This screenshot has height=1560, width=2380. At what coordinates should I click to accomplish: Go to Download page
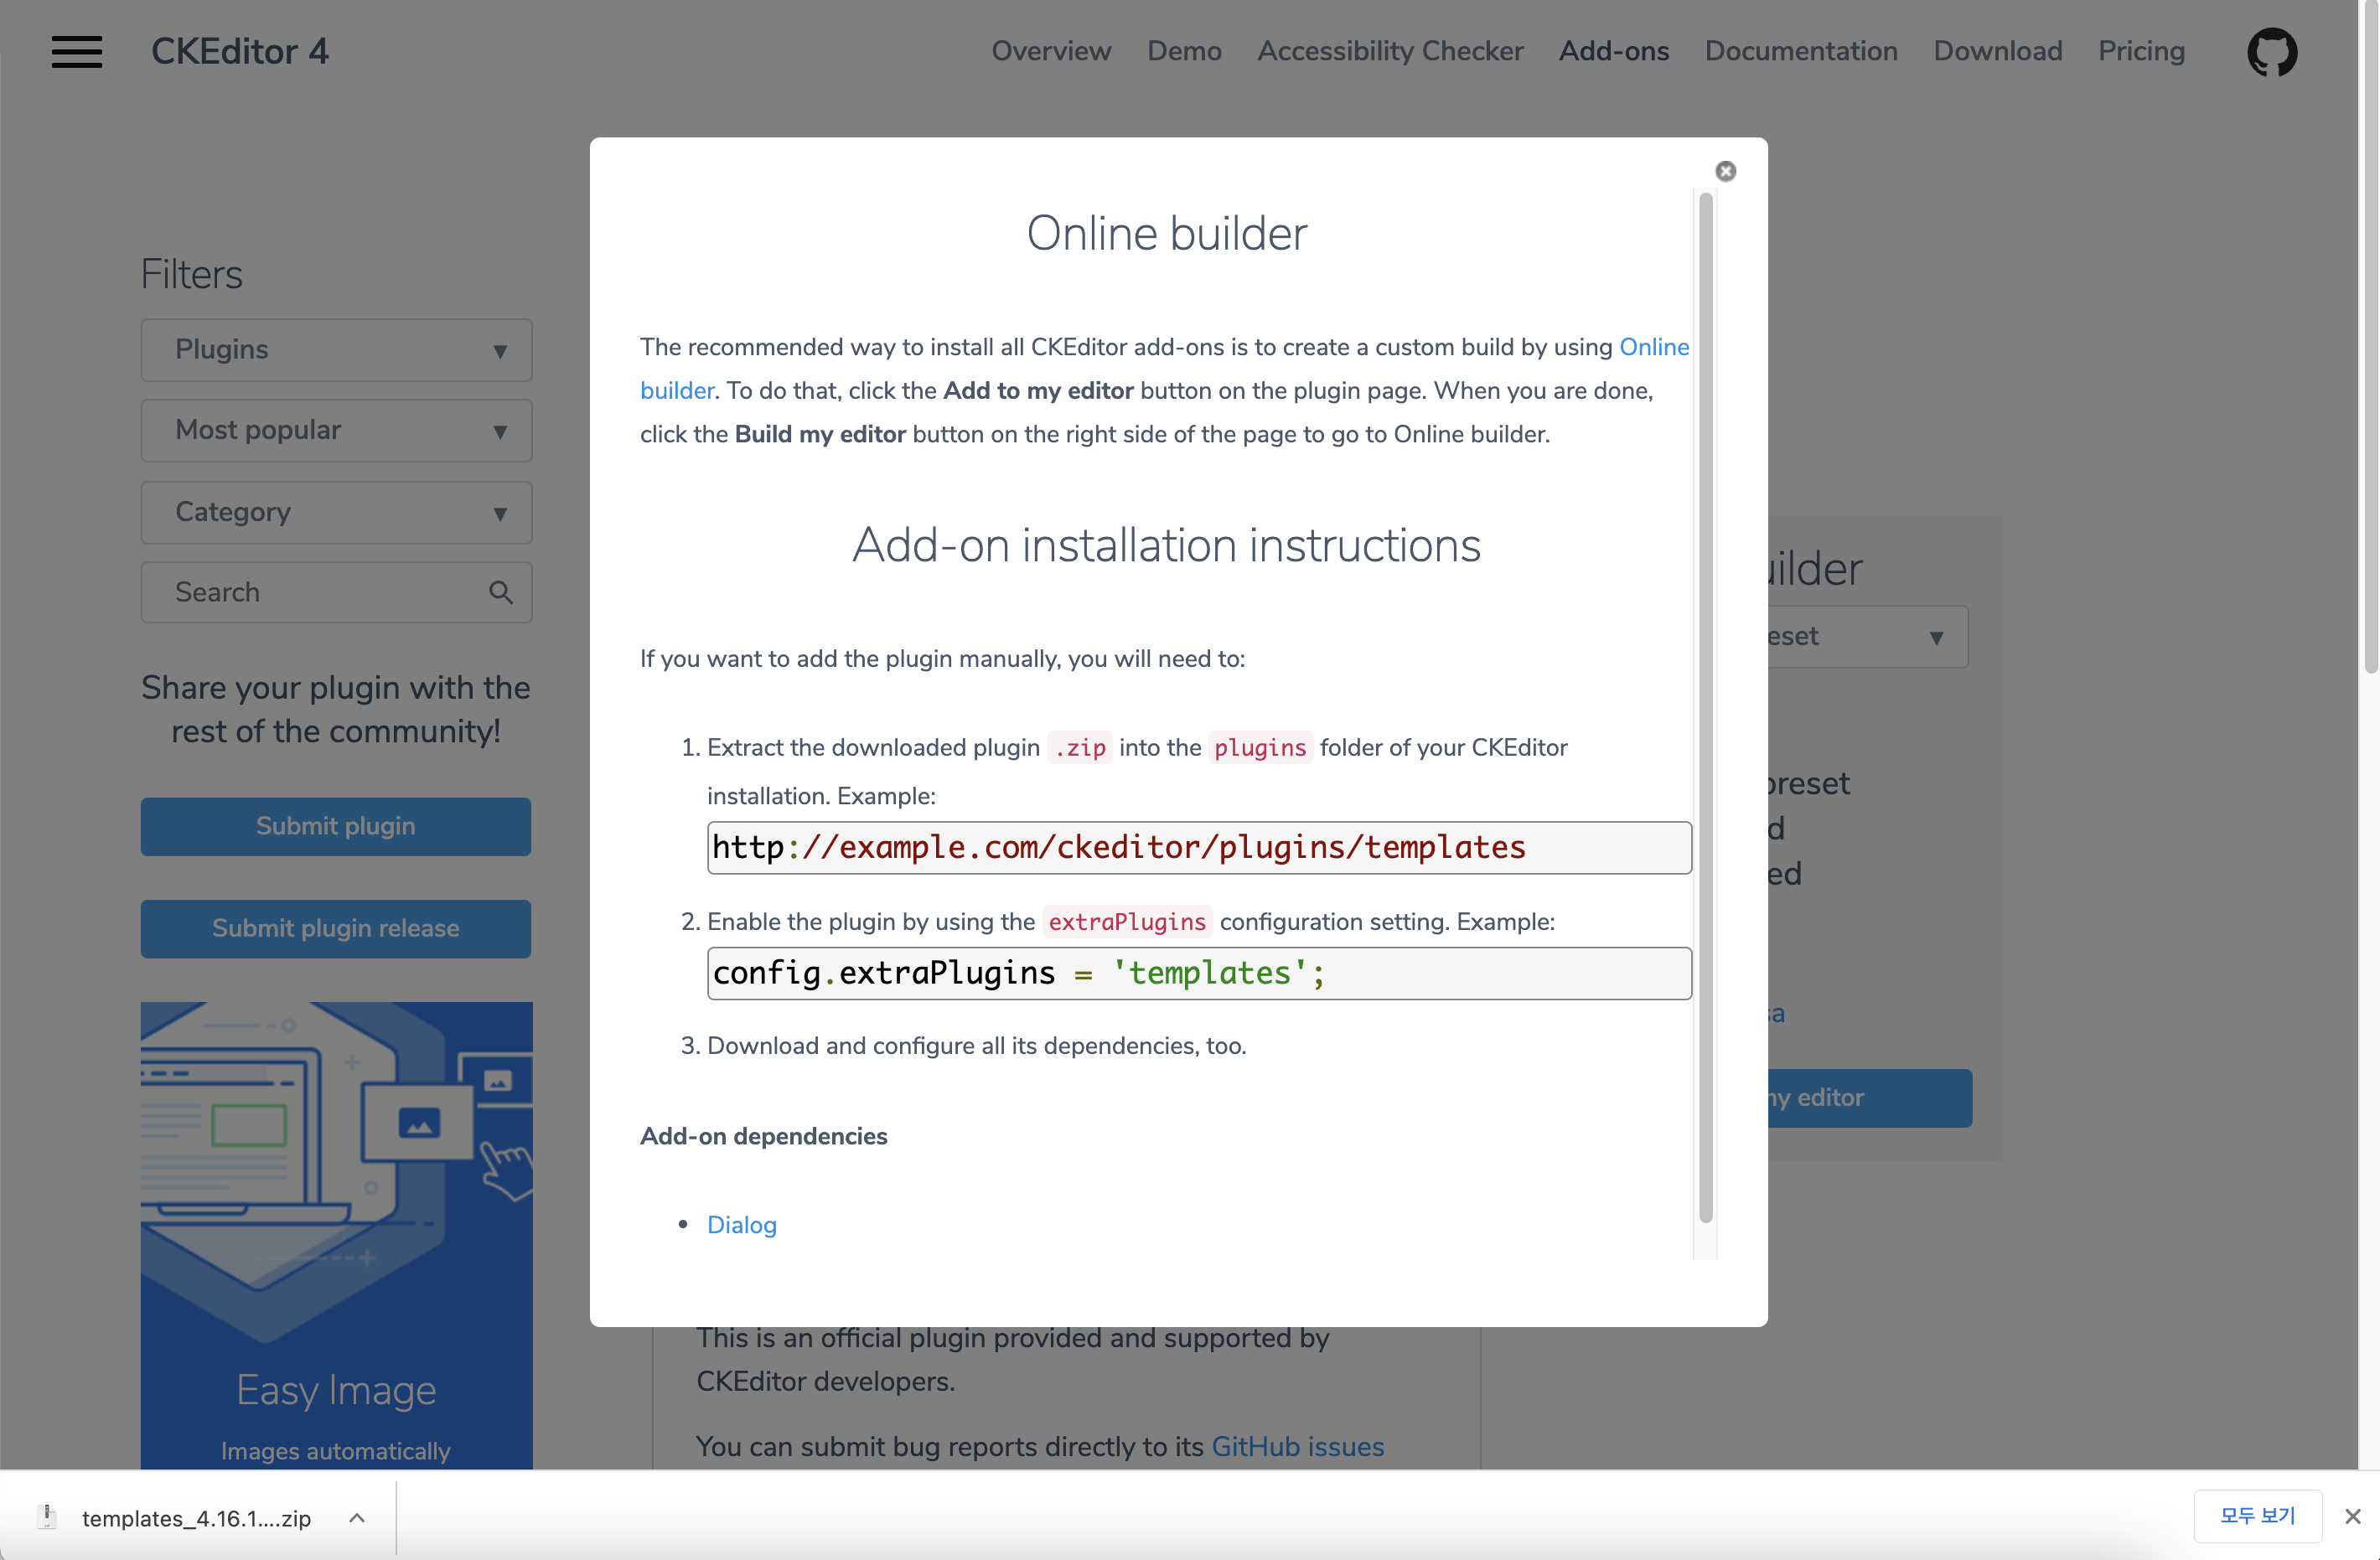(x=1997, y=51)
